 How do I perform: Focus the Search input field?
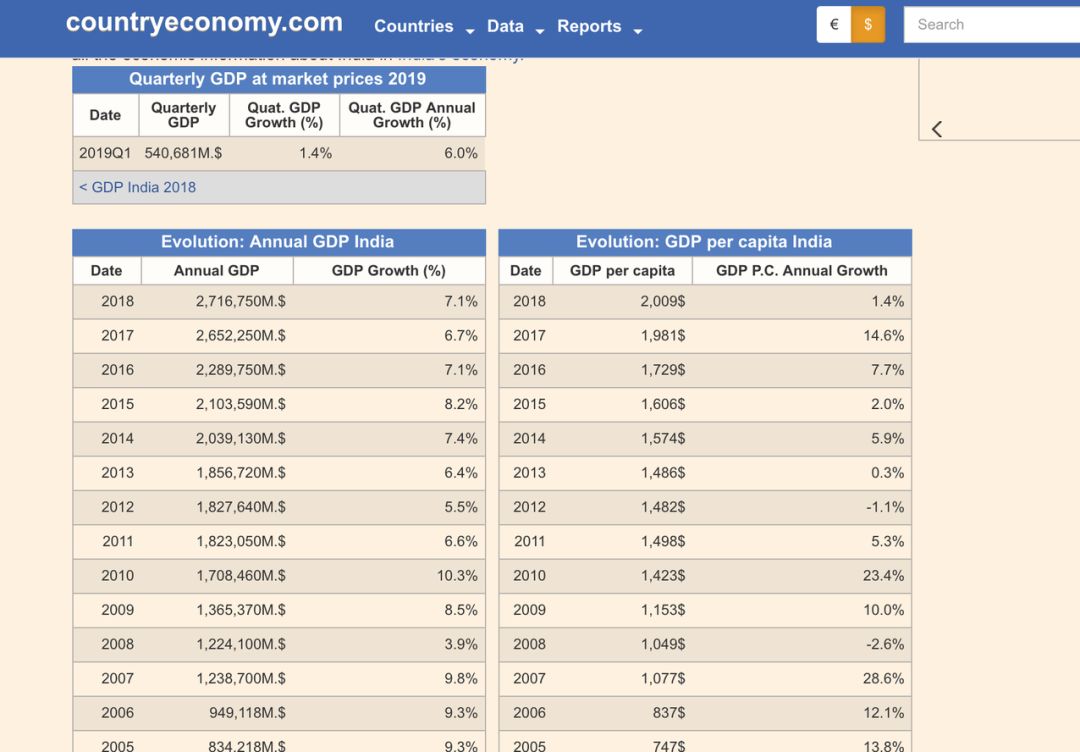[992, 25]
